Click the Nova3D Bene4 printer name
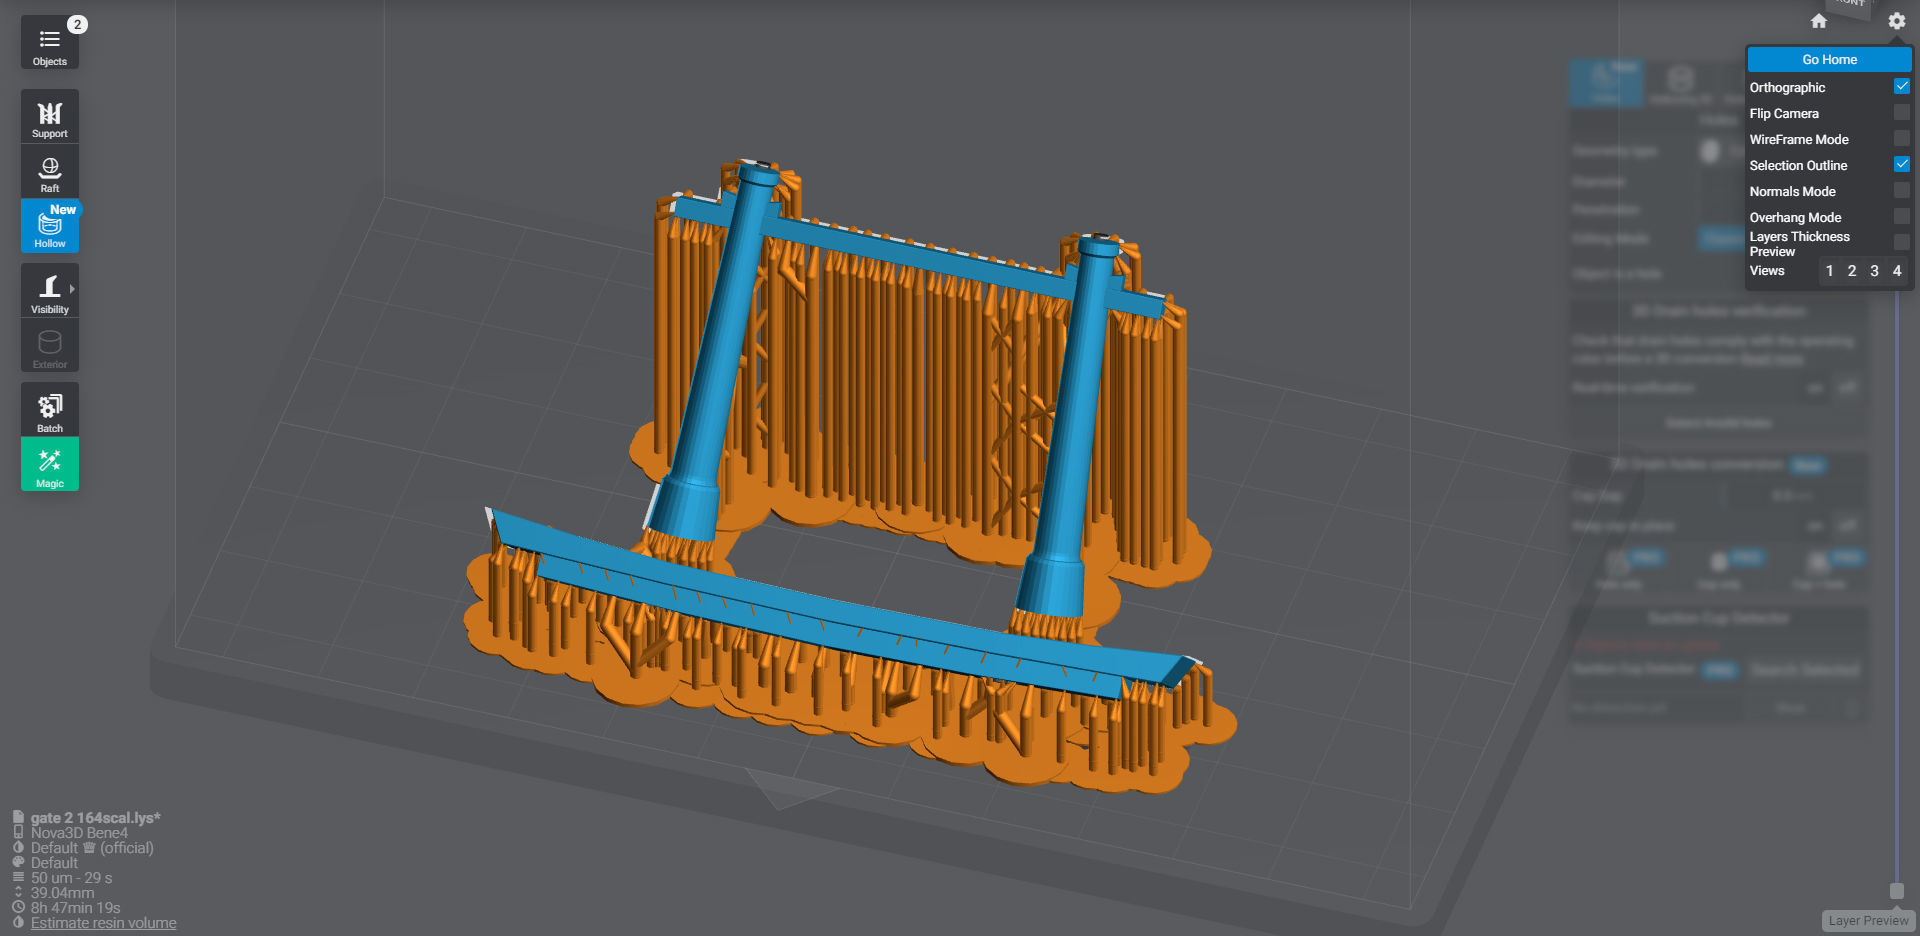Viewport: 1920px width, 936px height. click(79, 833)
